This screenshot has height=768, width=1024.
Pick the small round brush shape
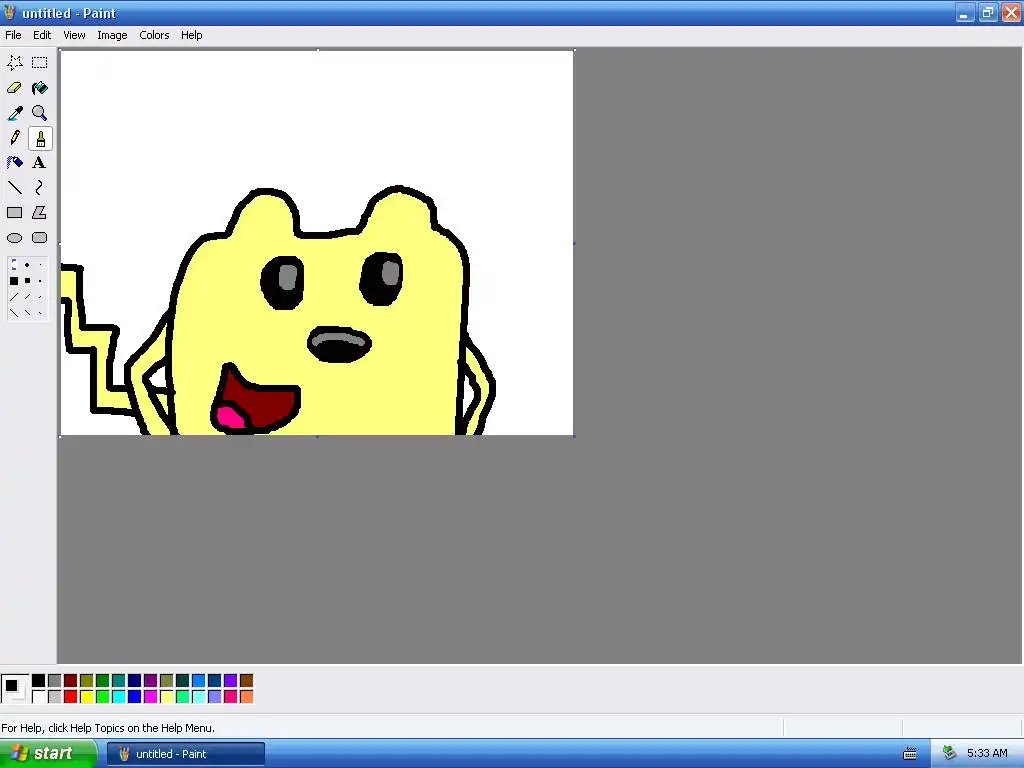(x=40, y=265)
